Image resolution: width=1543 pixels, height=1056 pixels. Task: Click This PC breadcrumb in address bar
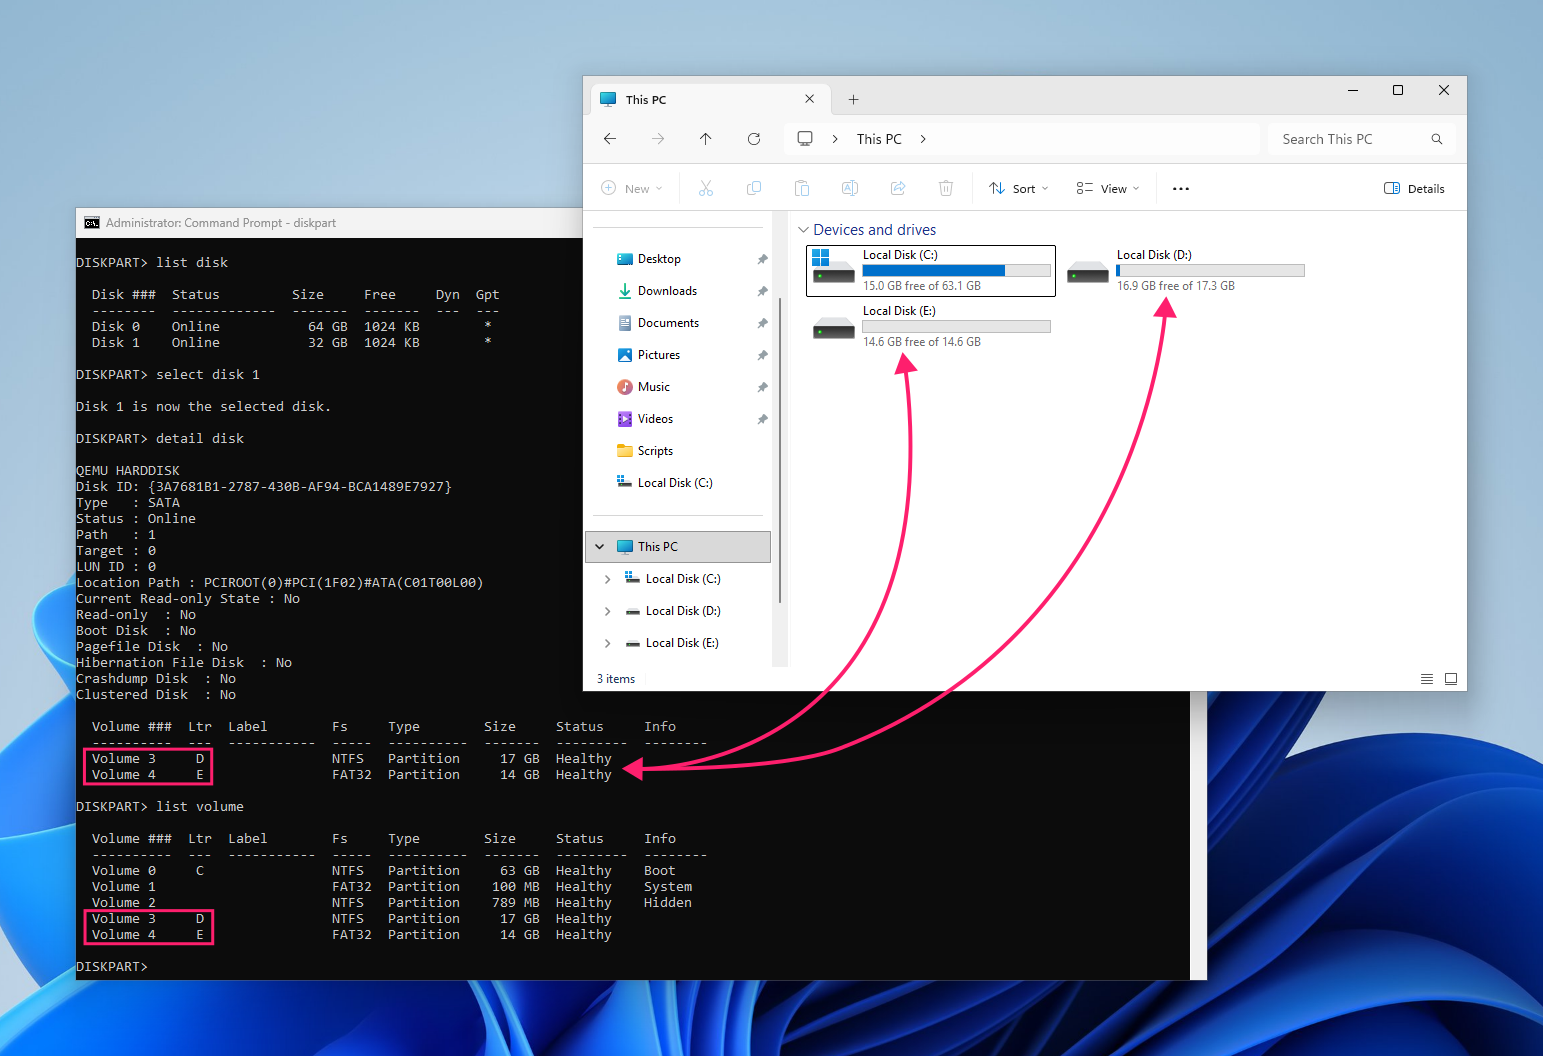(x=879, y=139)
